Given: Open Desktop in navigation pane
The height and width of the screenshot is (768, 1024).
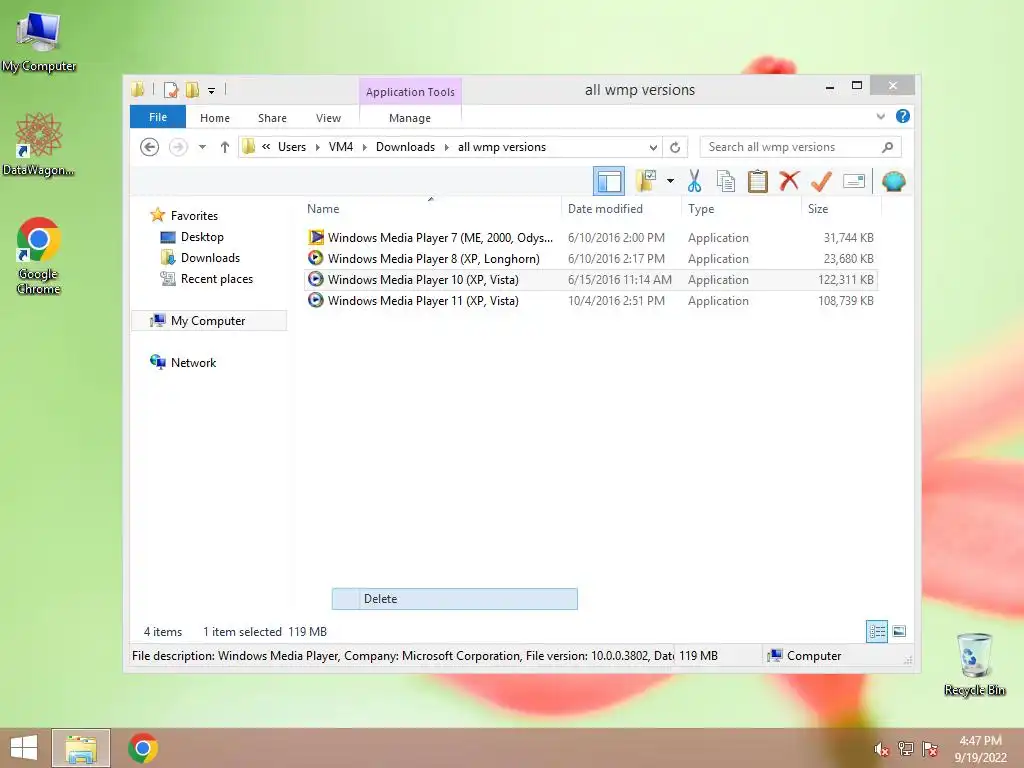Looking at the screenshot, I should 202,237.
